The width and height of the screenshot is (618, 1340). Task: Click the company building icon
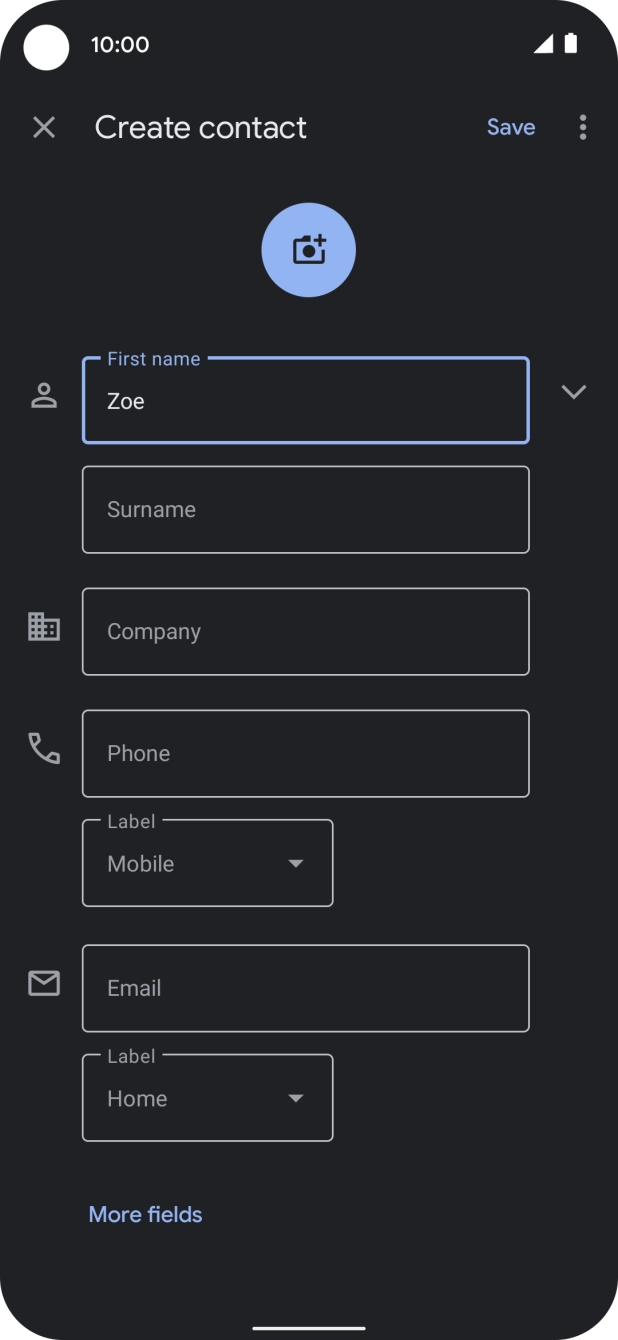tap(44, 627)
